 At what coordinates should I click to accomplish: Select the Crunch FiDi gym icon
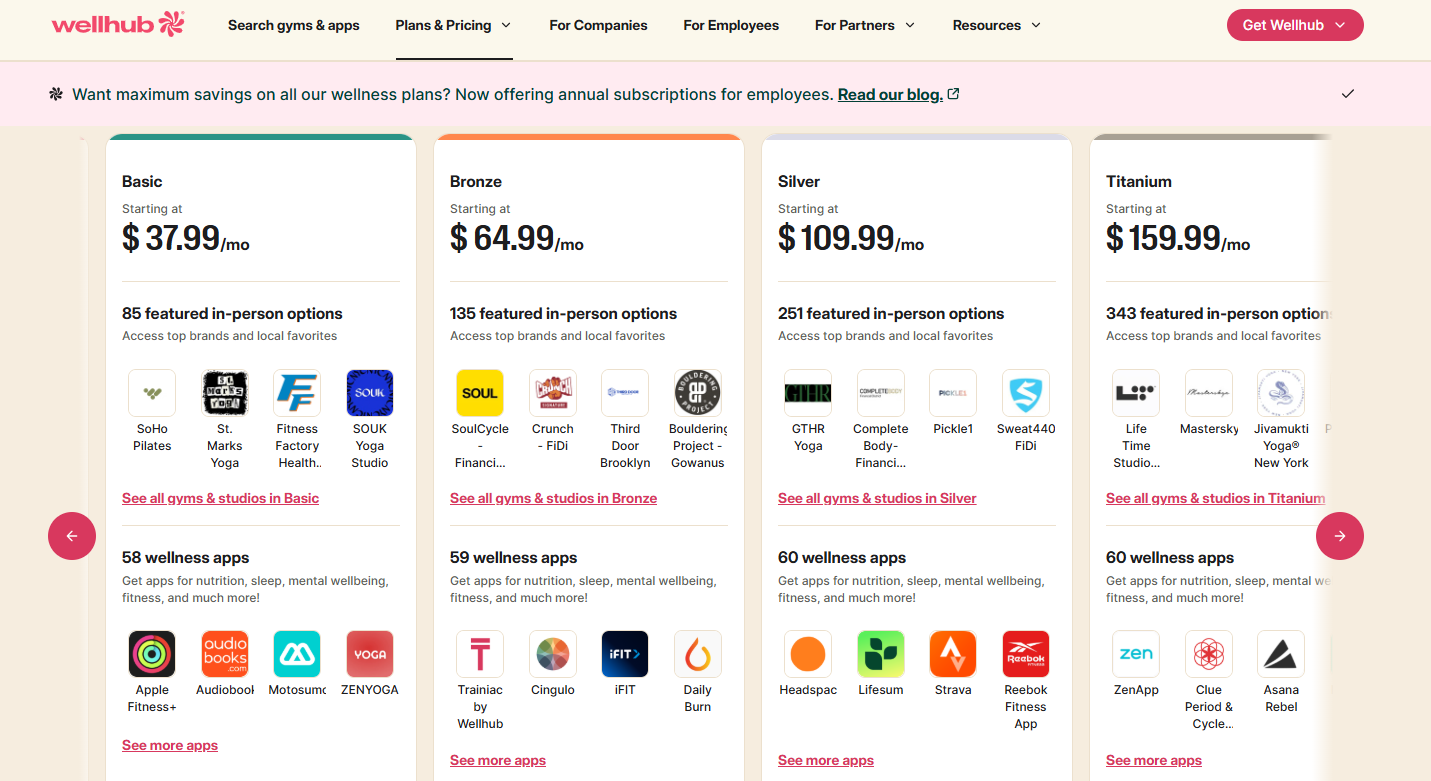click(x=553, y=393)
